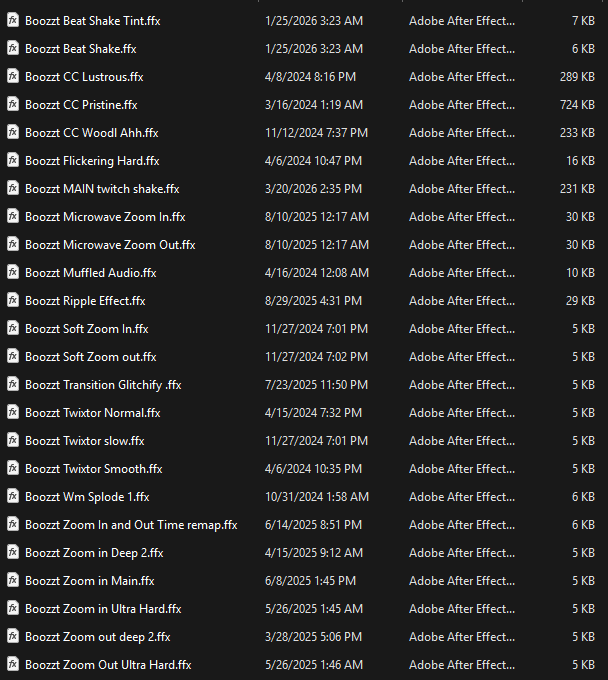Click the fx icon of Boozzt Microwave Zoom Out.ffx

[13, 244]
